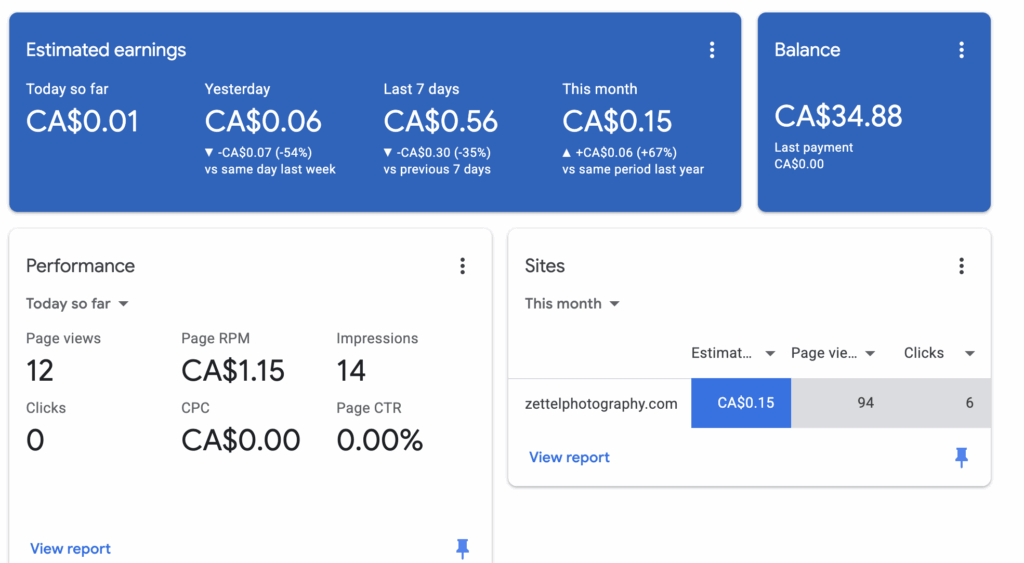Expand the Performance "Today so far" dropdown
The height and width of the screenshot is (563, 1024).
pyautogui.click(x=78, y=304)
